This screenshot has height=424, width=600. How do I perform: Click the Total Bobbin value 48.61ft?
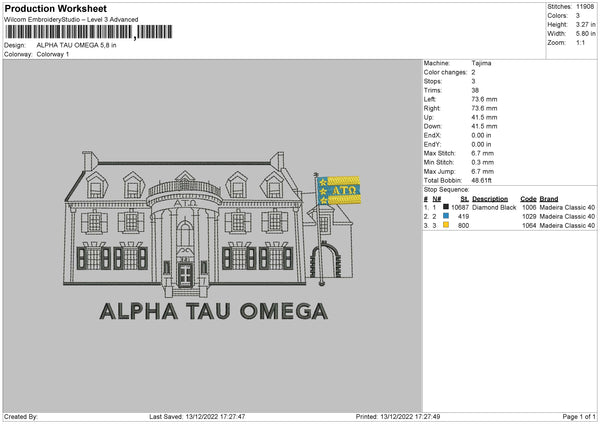point(481,181)
